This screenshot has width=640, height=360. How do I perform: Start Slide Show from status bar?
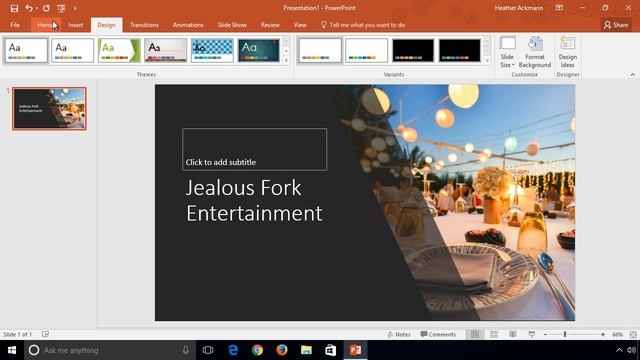click(x=531, y=334)
